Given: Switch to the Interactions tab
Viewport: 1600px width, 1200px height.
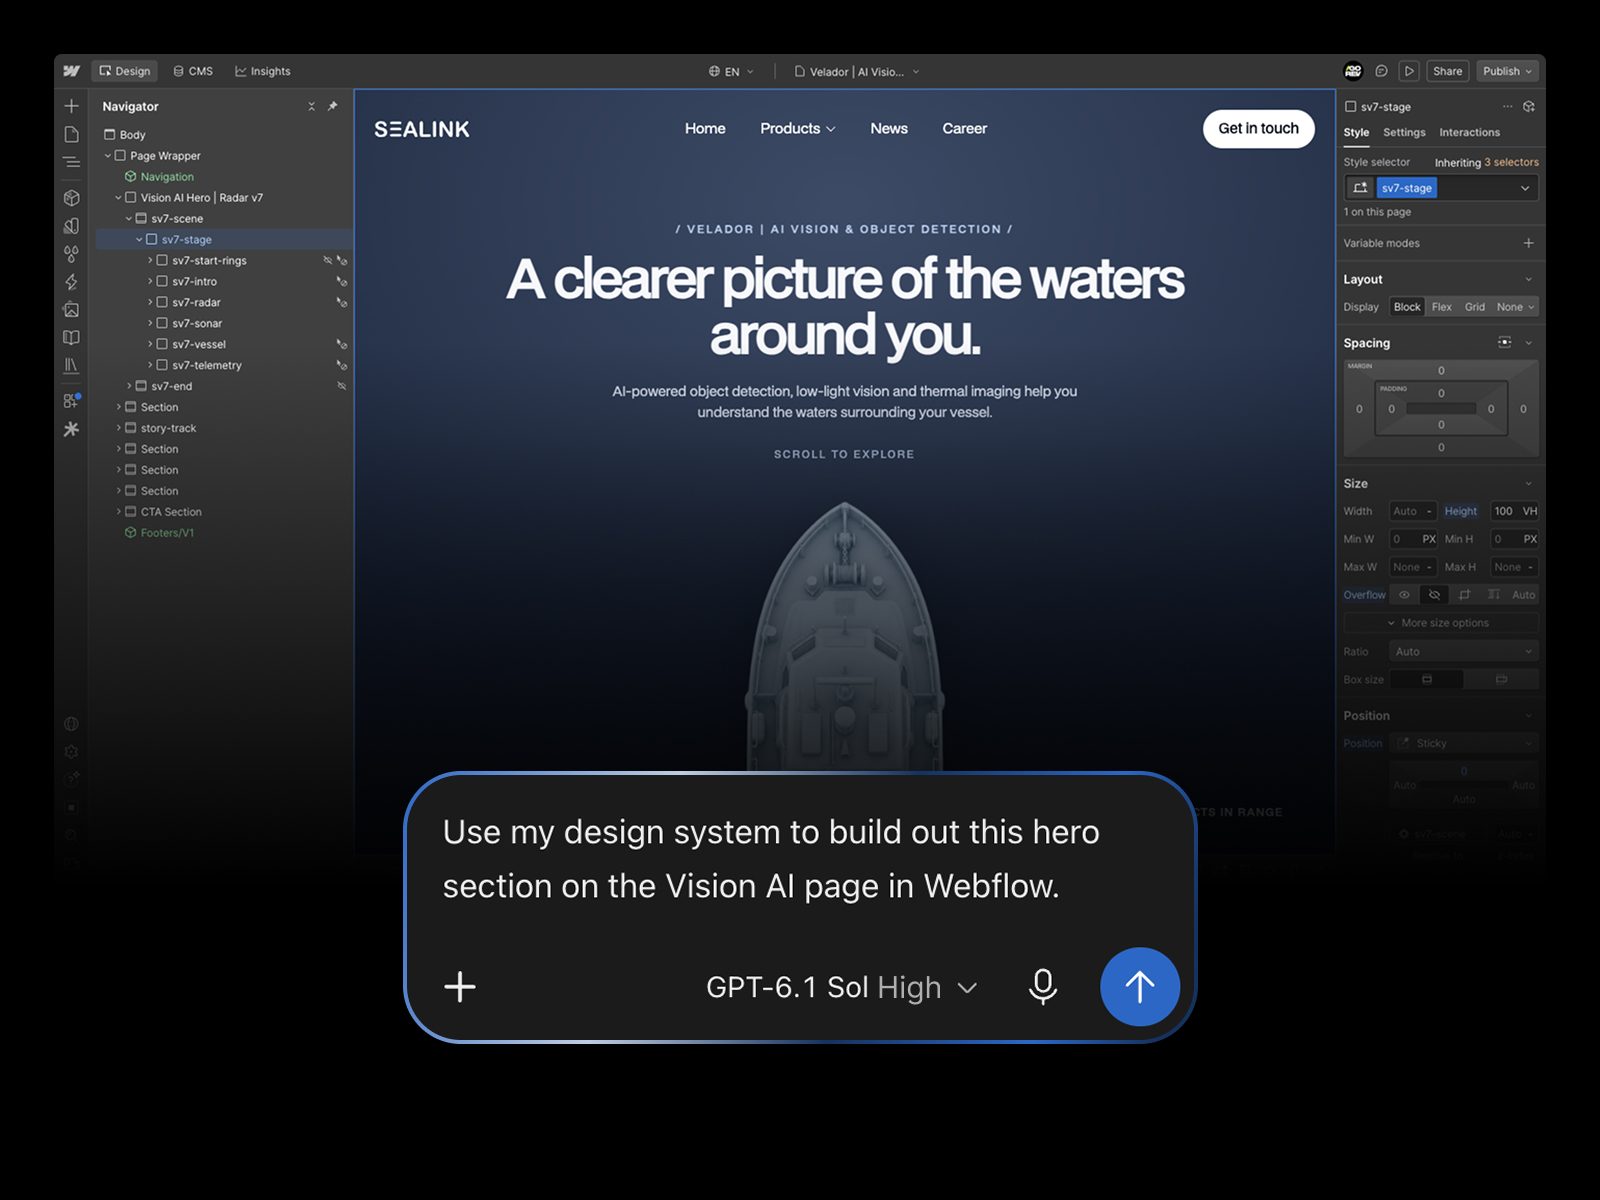Looking at the screenshot, I should point(1469,132).
